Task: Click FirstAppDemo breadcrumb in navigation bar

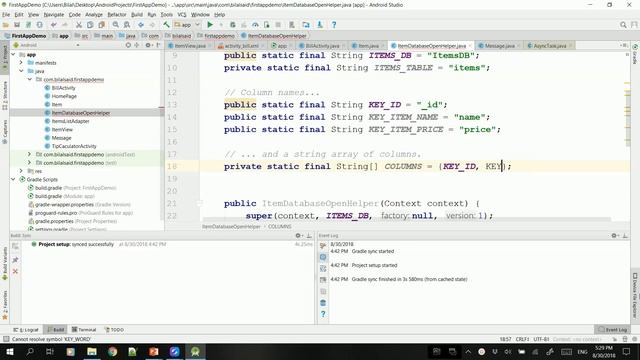Action: click(x=26, y=36)
